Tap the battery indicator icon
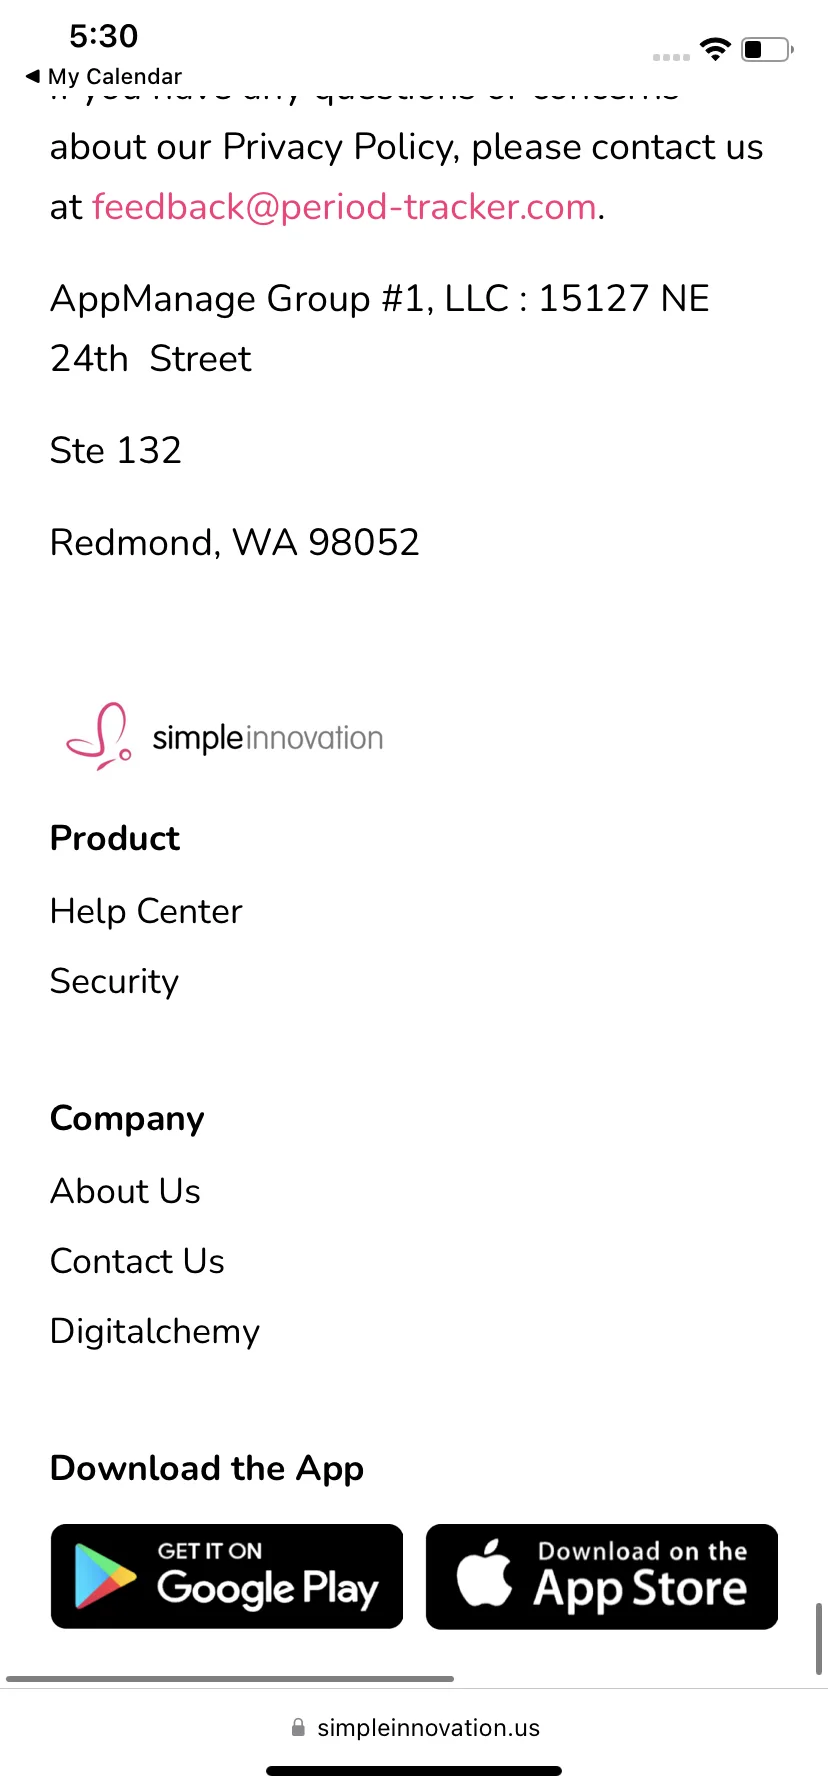Viewport: 828px width, 1792px height. [x=767, y=49]
